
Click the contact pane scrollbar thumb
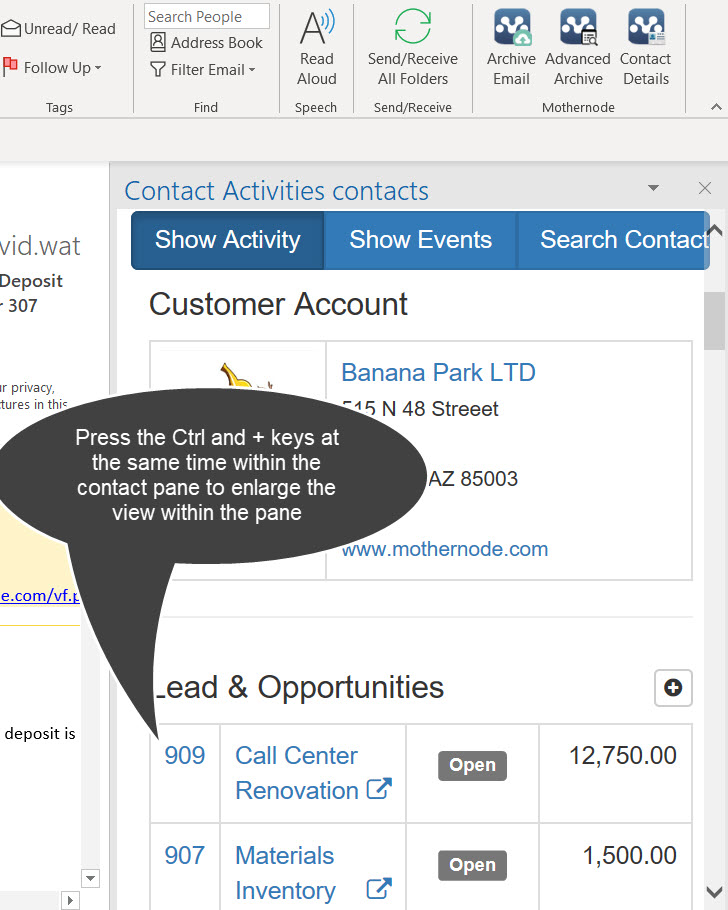(714, 321)
